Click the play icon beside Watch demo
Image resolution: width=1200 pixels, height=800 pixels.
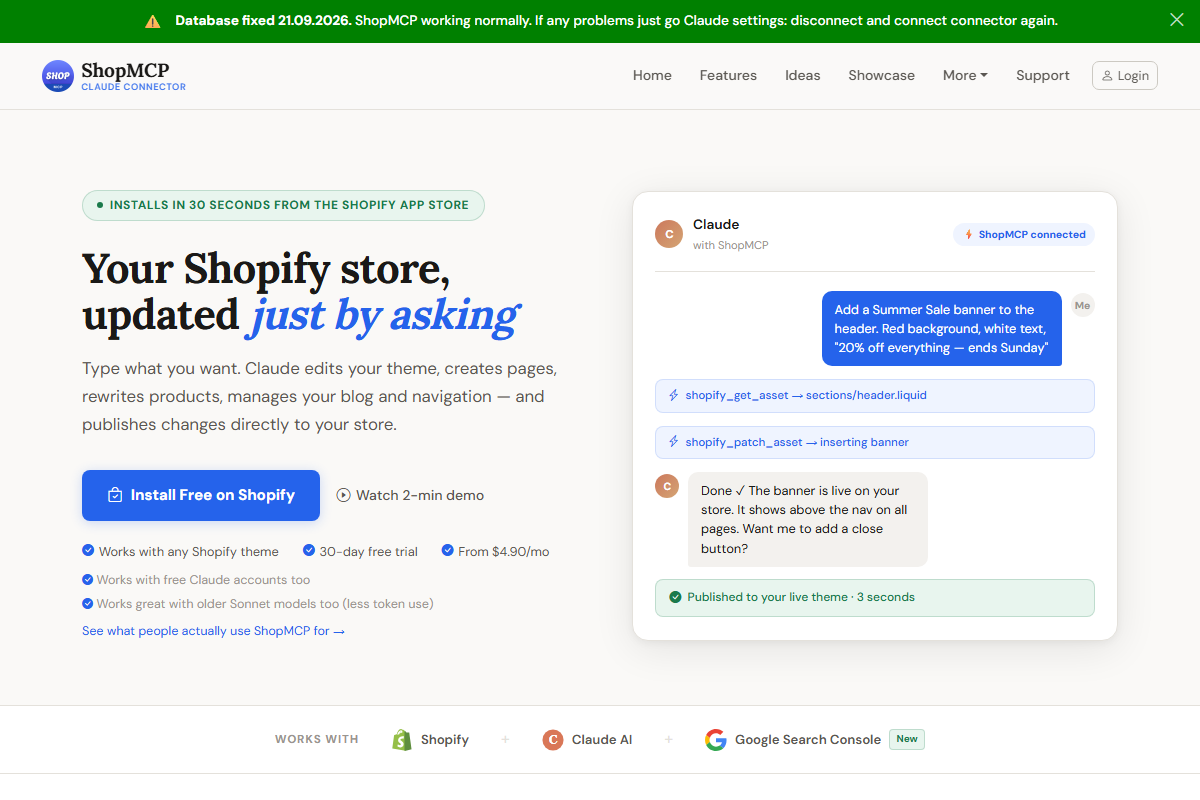point(344,495)
